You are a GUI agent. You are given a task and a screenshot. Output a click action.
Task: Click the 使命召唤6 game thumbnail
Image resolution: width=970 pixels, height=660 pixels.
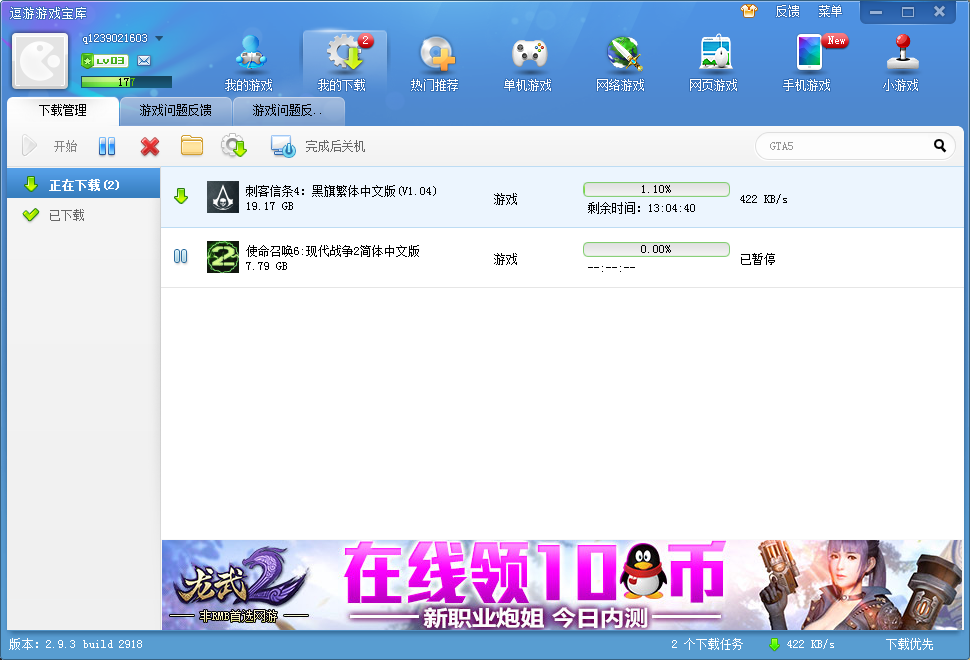tap(223, 257)
